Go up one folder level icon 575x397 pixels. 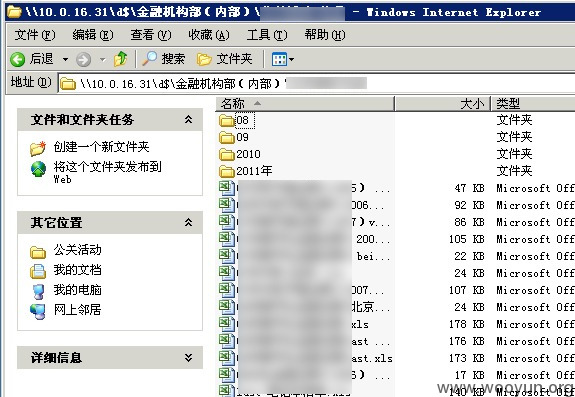[120, 59]
